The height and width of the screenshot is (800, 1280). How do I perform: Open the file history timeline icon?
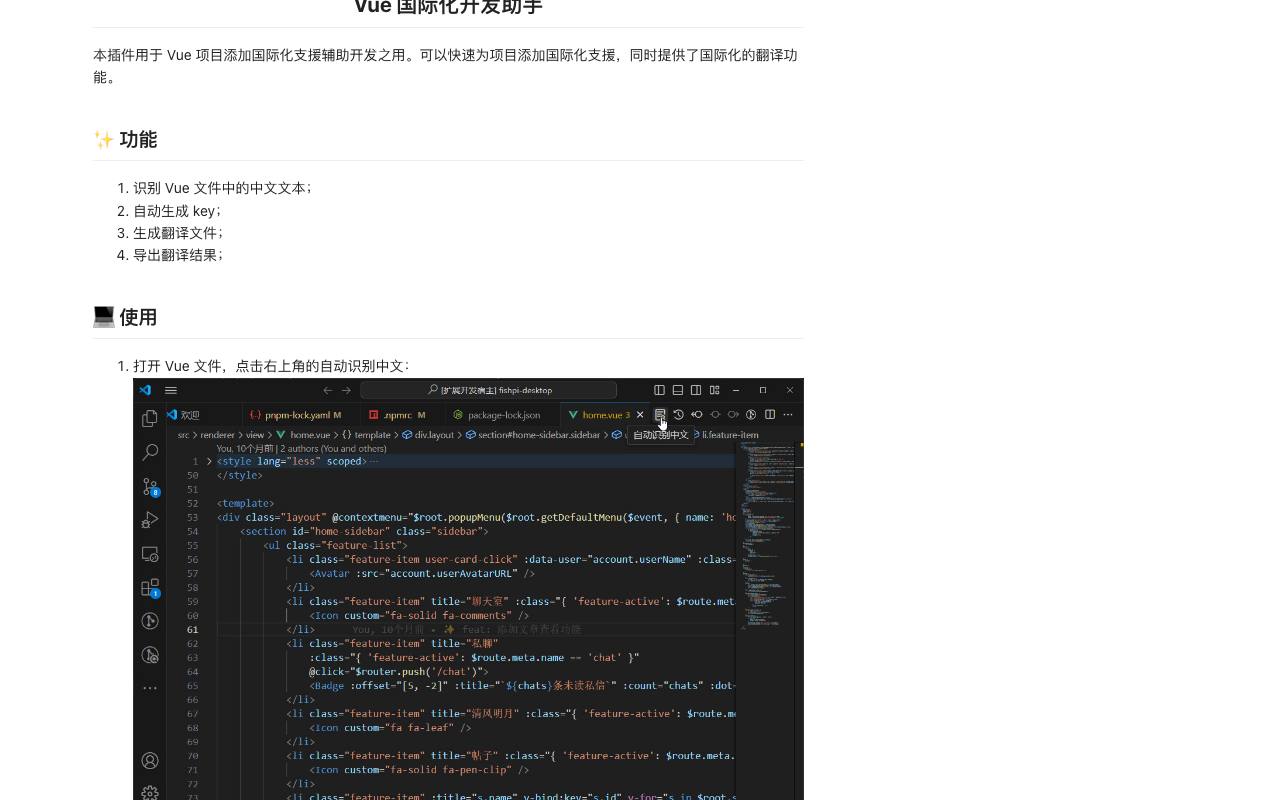[678, 414]
